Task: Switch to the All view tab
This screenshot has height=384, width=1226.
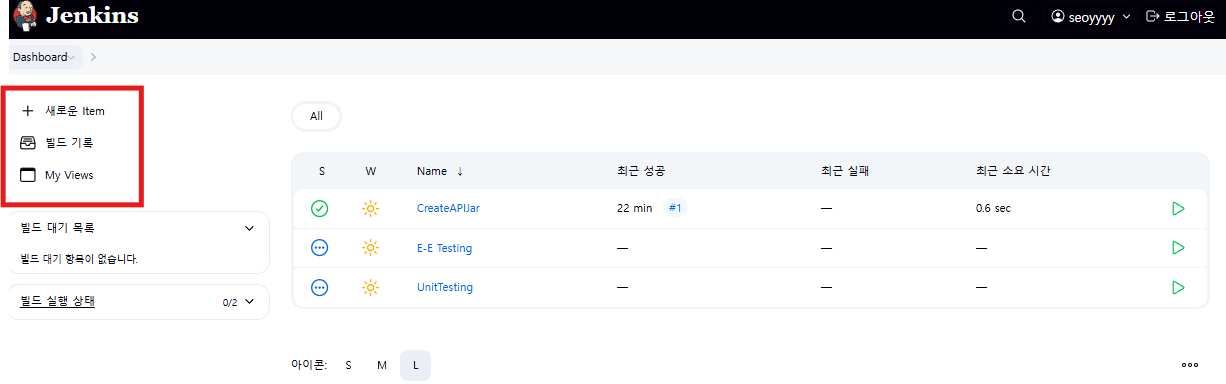Action: [316, 116]
